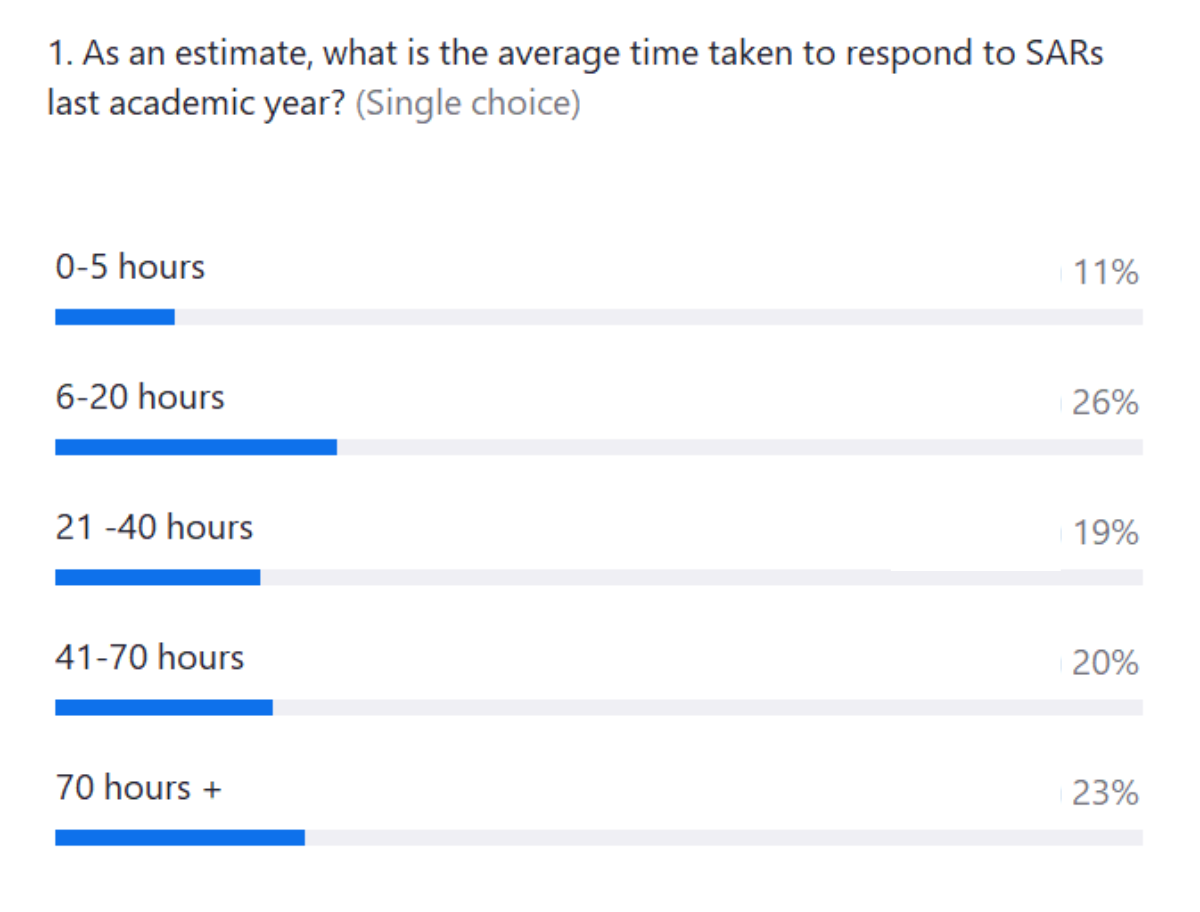Select the '41-70 hours' option label
This screenshot has width=1200, height=912.
[150, 657]
